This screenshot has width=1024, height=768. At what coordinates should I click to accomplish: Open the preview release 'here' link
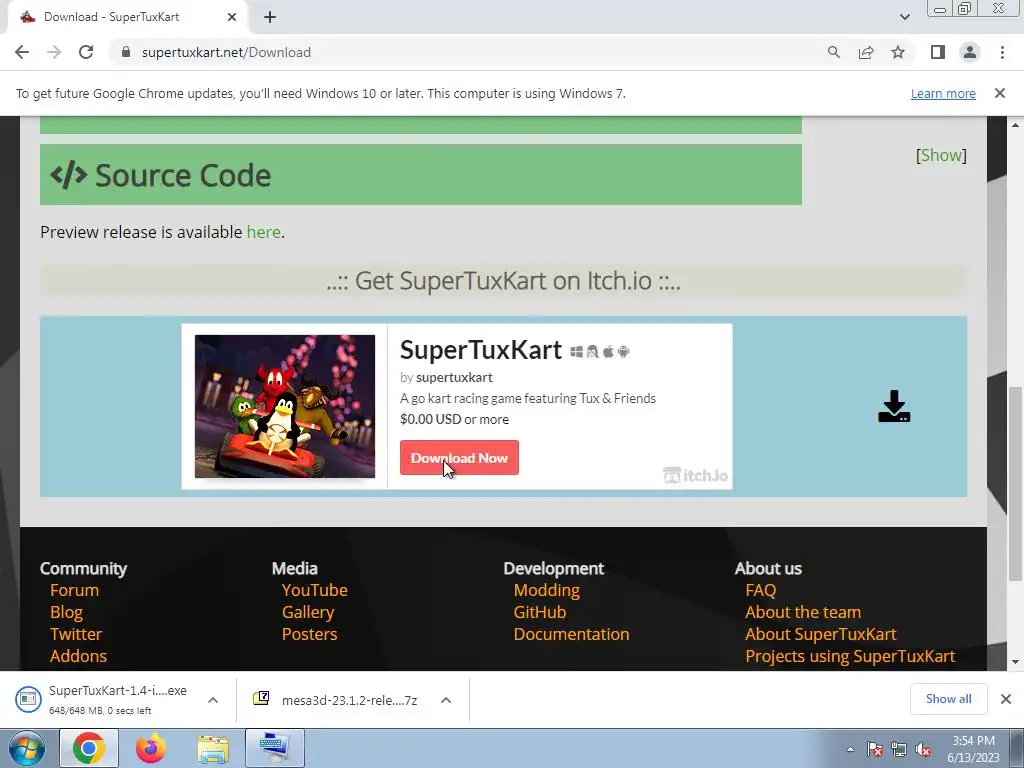pyautogui.click(x=263, y=232)
